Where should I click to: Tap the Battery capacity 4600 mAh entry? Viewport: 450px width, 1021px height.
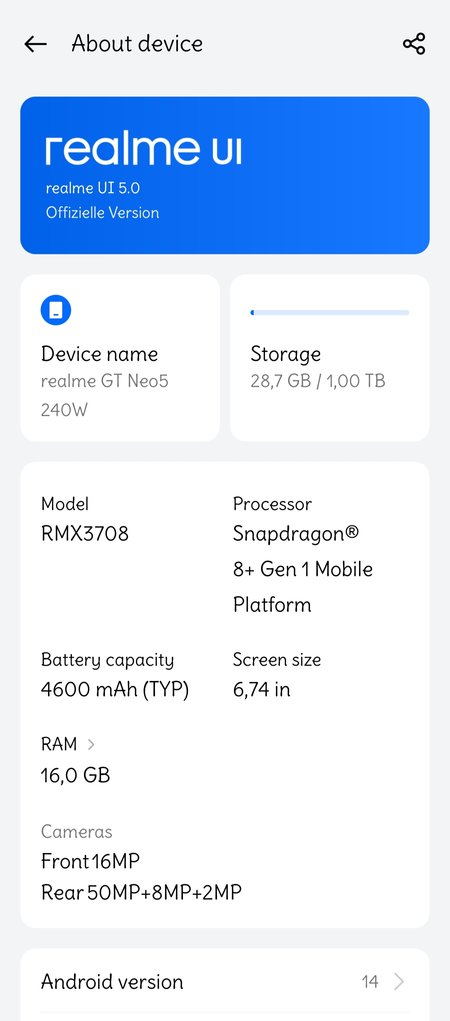point(115,675)
